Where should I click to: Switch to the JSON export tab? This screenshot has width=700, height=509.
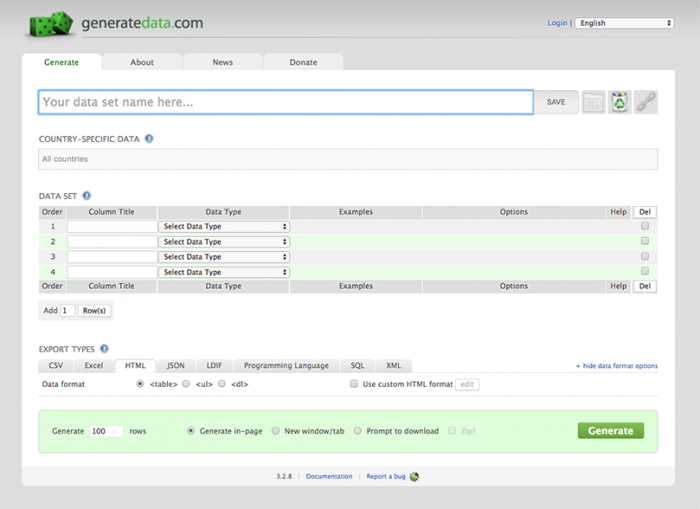point(175,366)
